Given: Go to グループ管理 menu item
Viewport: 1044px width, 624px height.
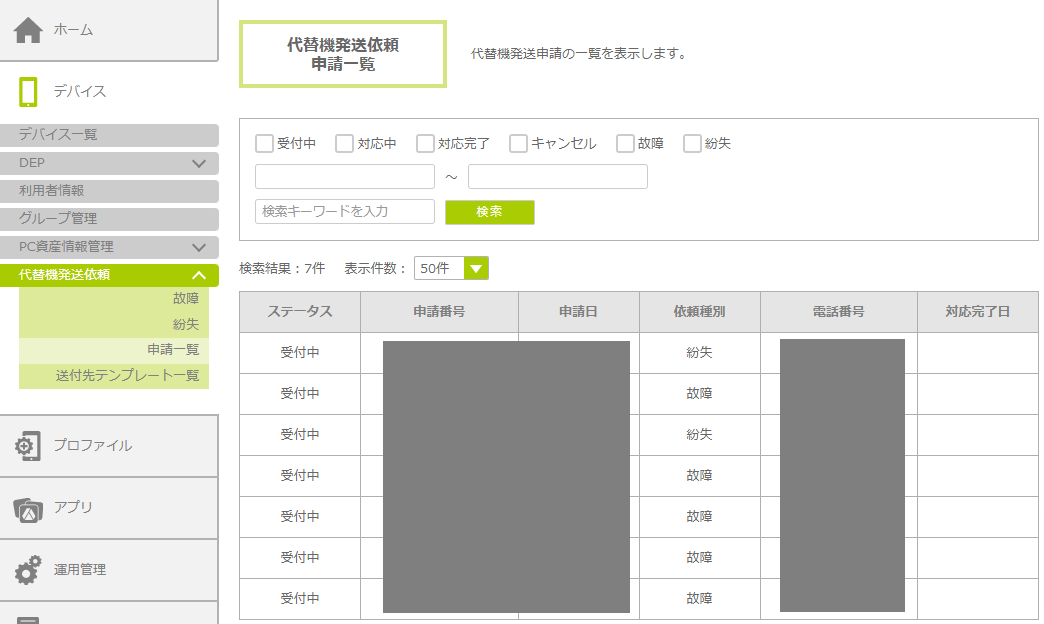Looking at the screenshot, I should click(x=58, y=219).
